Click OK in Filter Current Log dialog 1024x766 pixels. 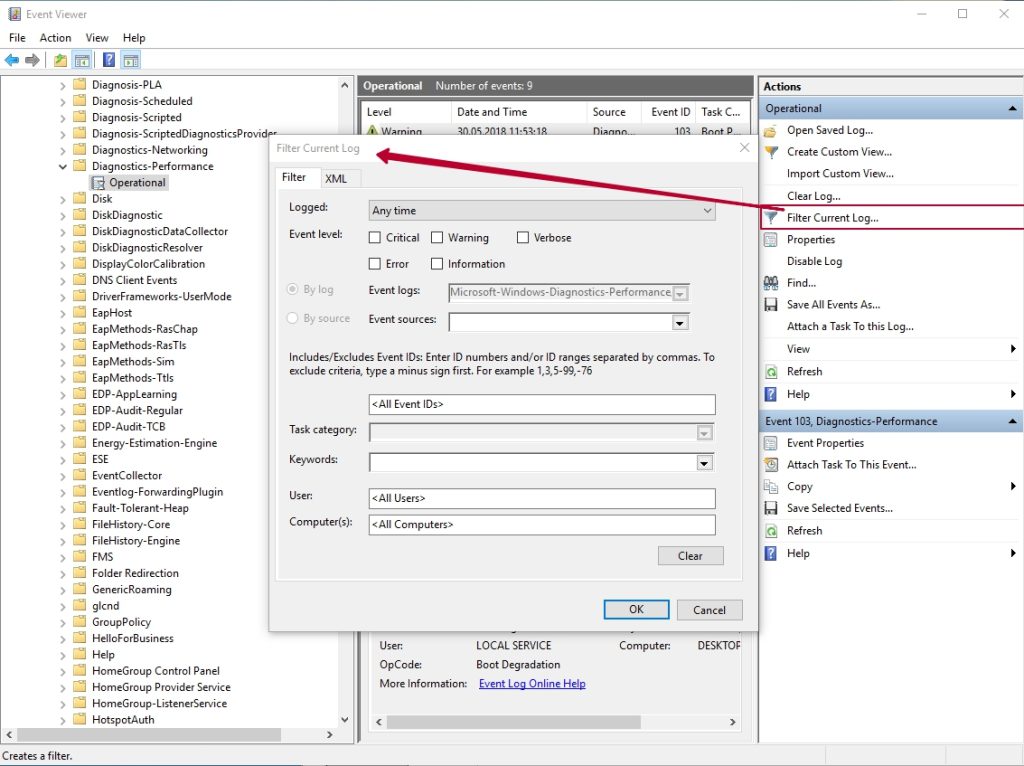[636, 609]
